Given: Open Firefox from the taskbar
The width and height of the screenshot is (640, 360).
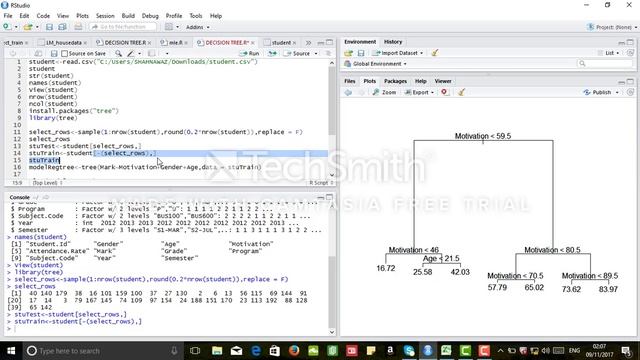Looking at the screenshot, I should pyautogui.click(x=294, y=351).
